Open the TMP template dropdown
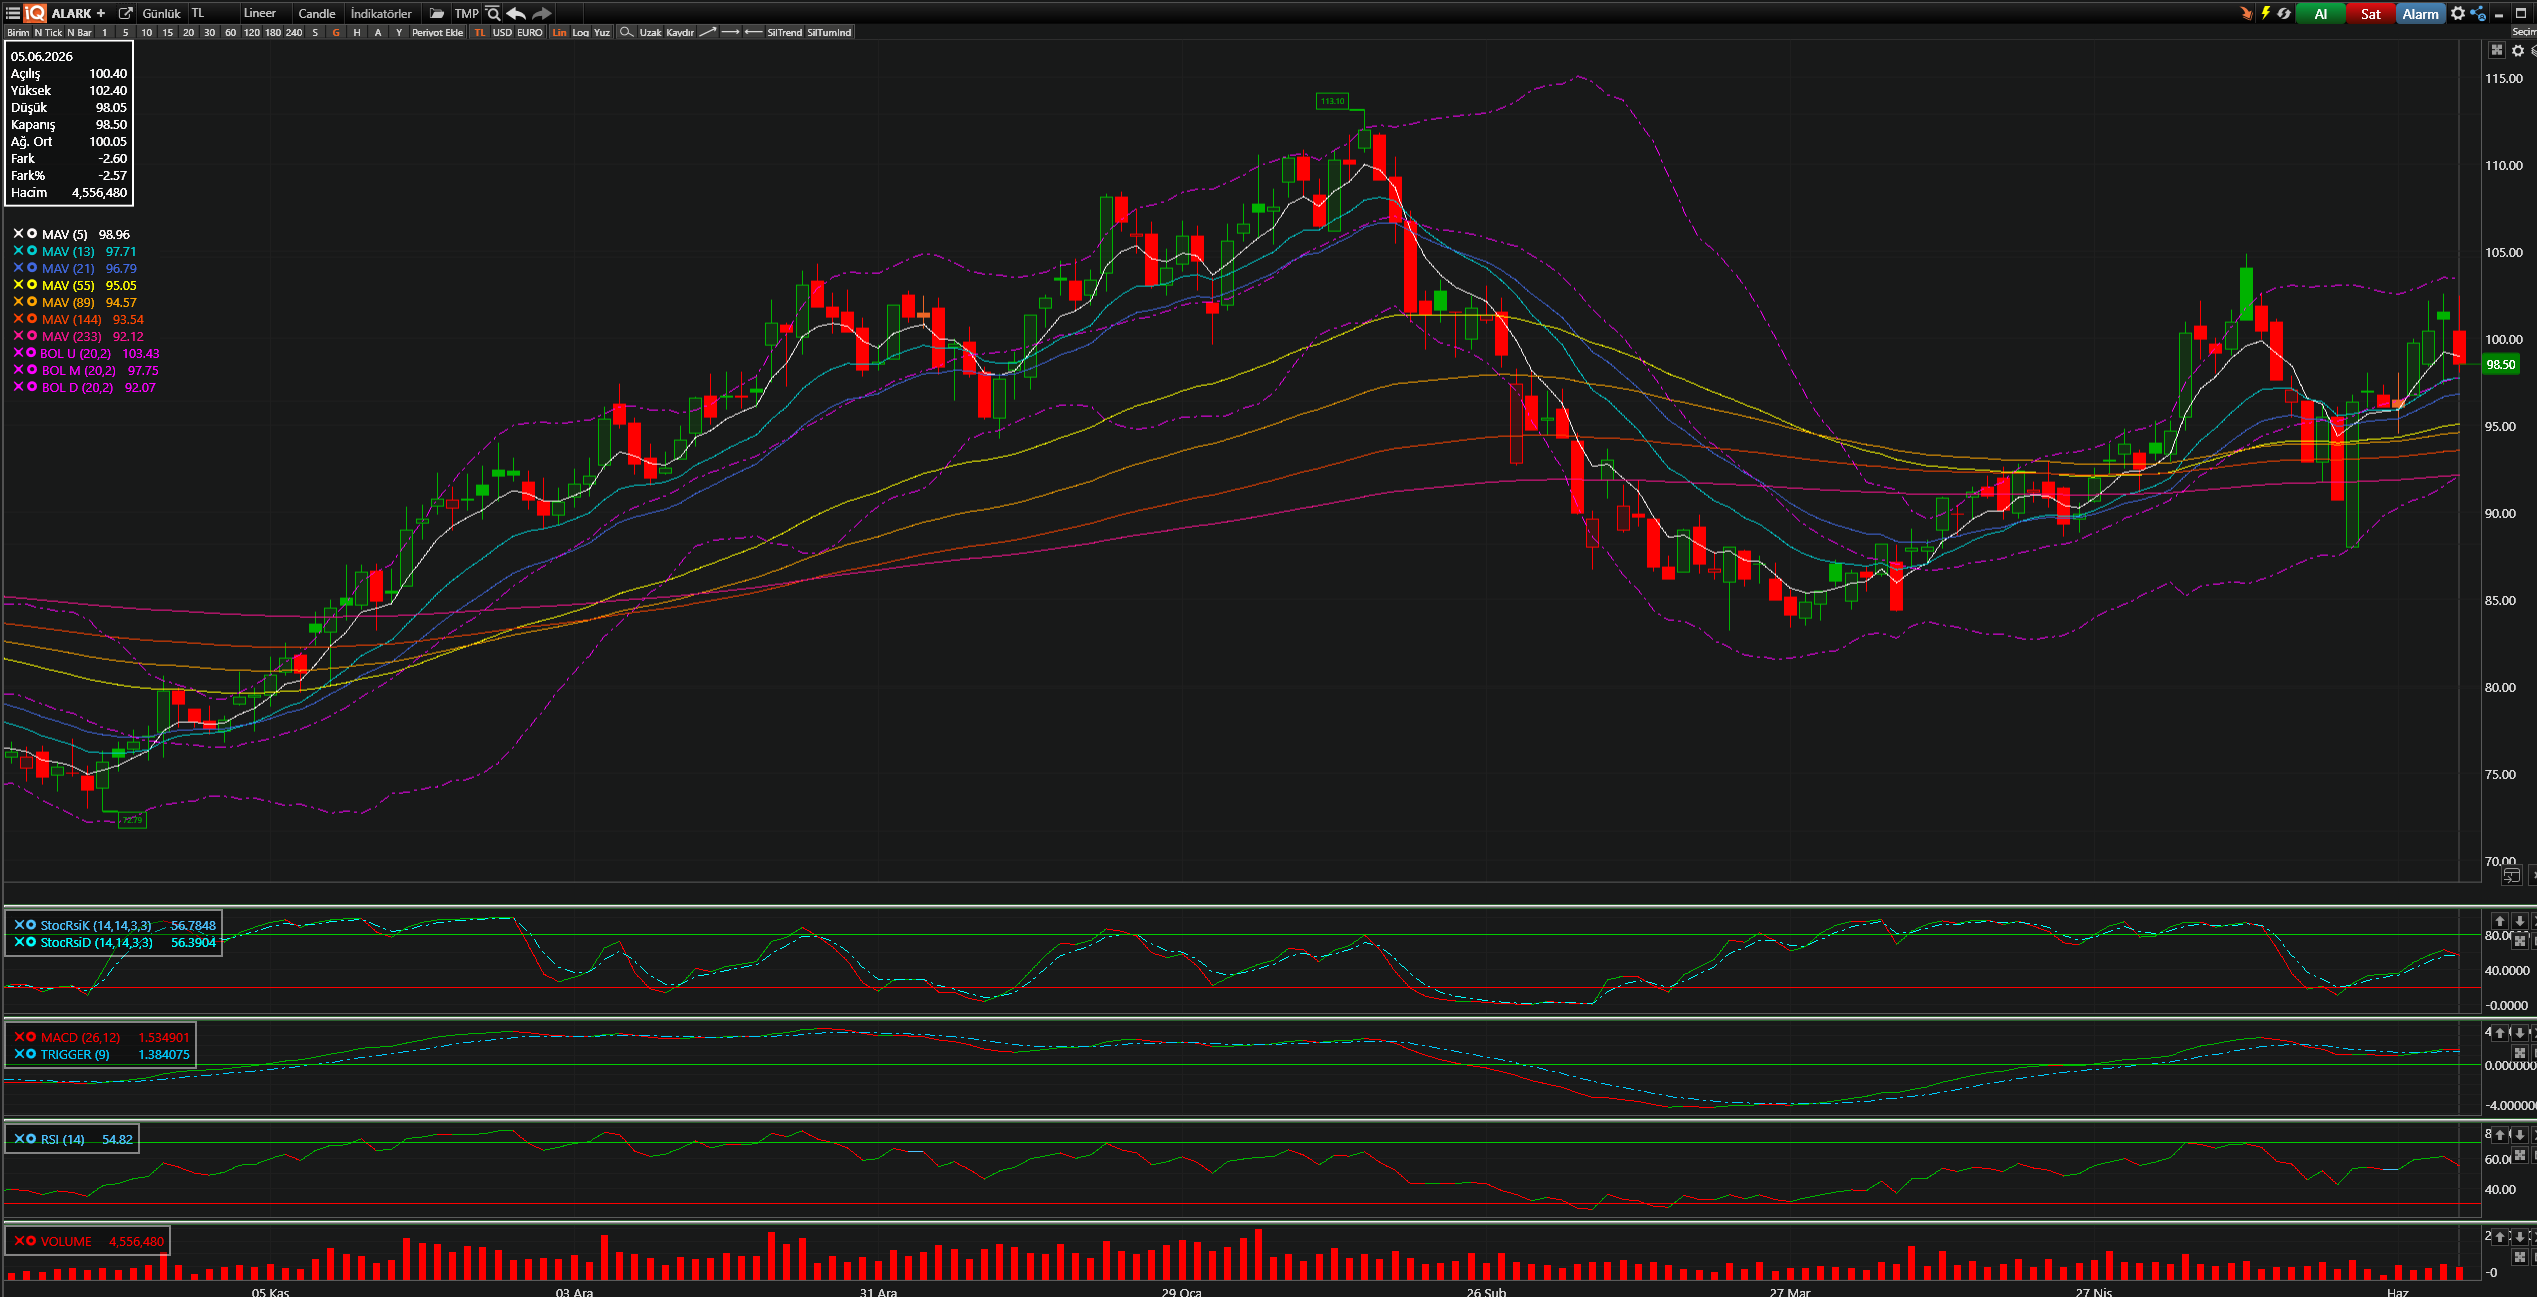The width and height of the screenshot is (2537, 1297). 466,13
